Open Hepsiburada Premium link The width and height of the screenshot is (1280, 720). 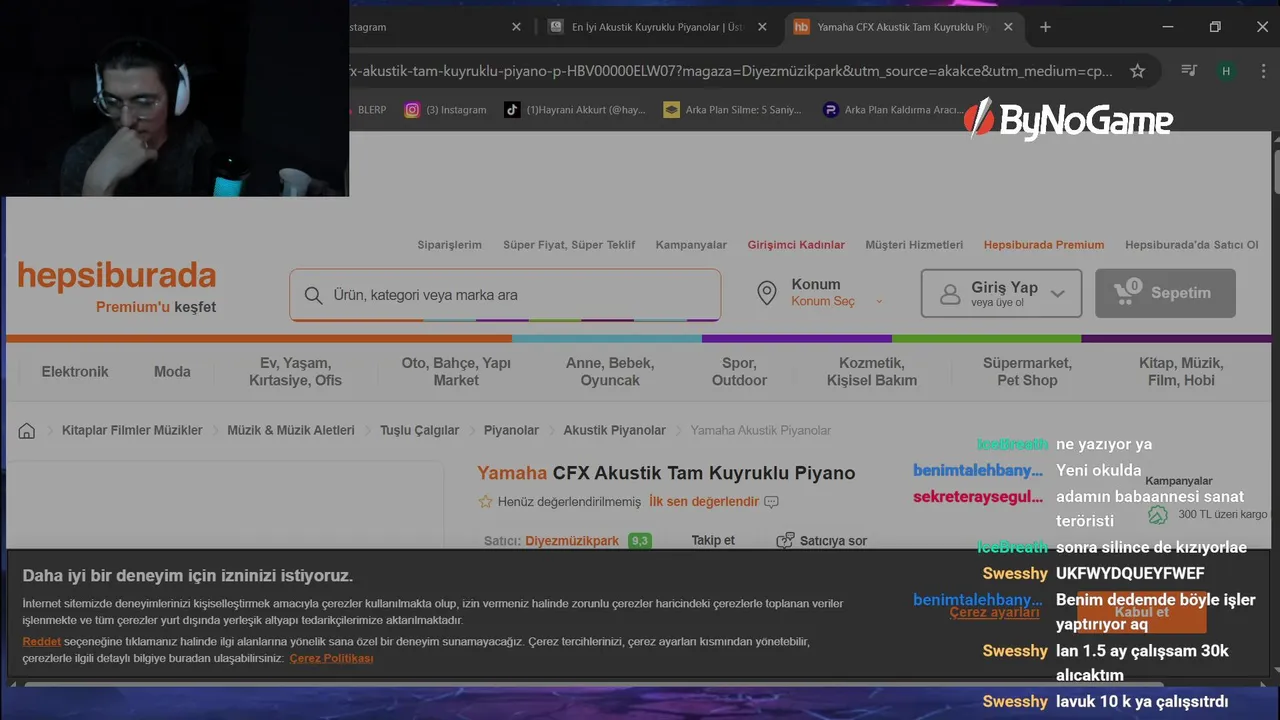tap(1044, 245)
